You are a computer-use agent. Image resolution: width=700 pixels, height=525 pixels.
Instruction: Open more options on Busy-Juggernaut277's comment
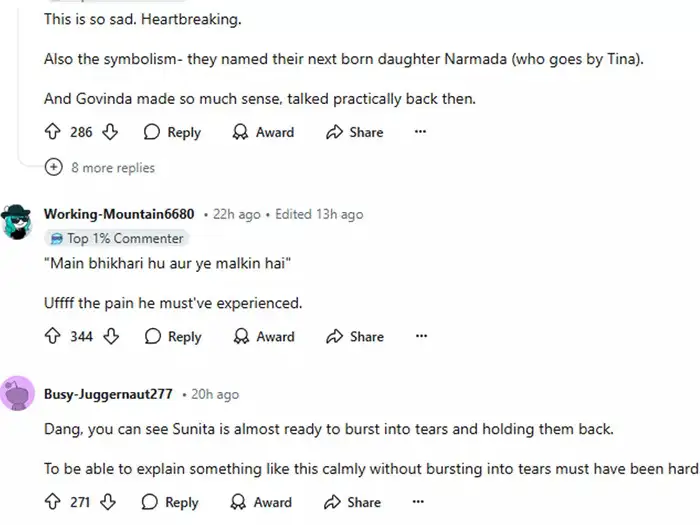(420, 502)
